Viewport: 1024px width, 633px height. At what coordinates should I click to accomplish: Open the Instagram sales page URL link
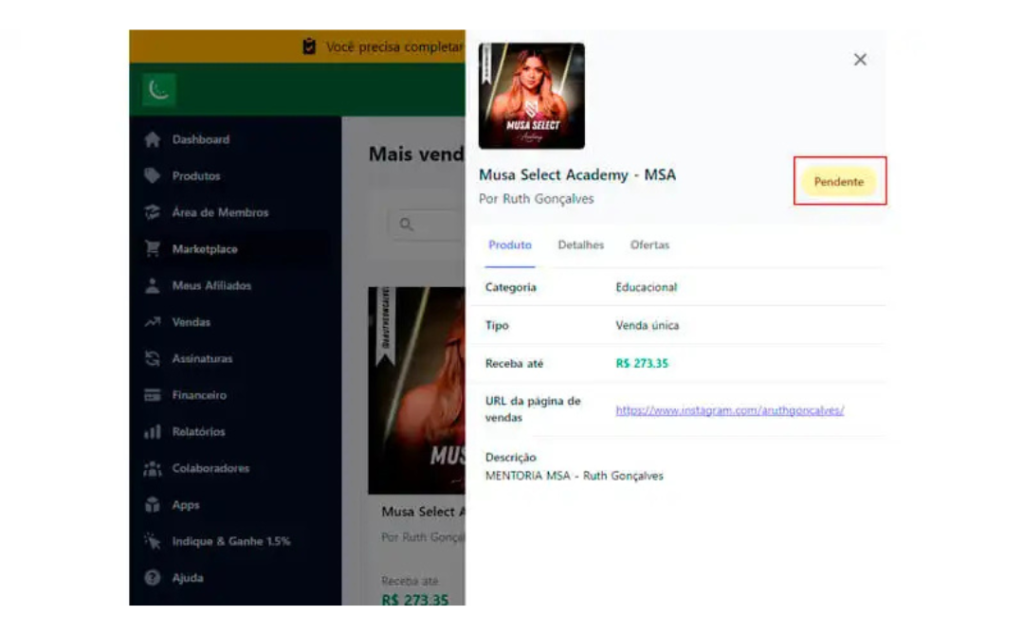(x=730, y=410)
